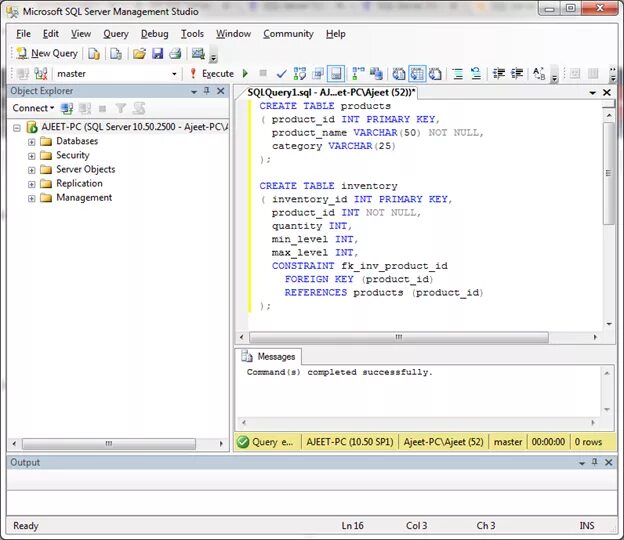624x540 pixels.
Task: Close the SQLQuery1.sql query tab
Action: point(606,92)
